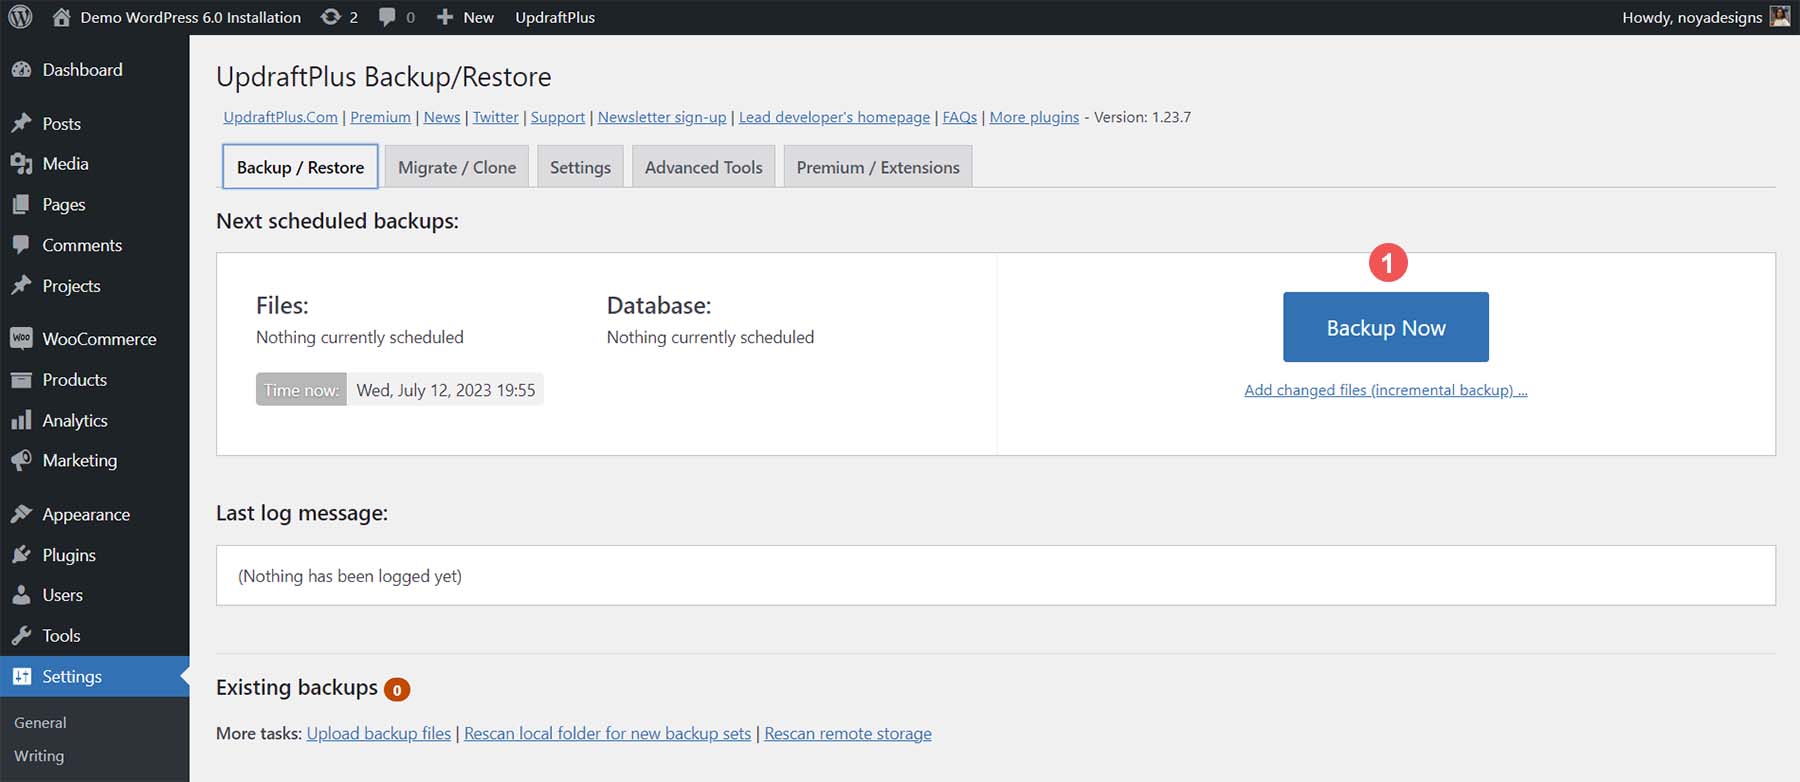1800x782 pixels.
Task: Switch to Advanced Tools tab
Action: pyautogui.click(x=703, y=167)
